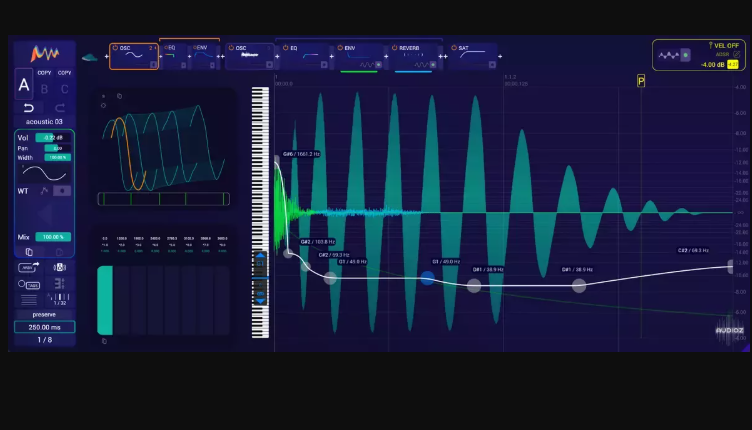Click the colorful waveform logo
This screenshot has width=752, height=430.
(x=45, y=53)
